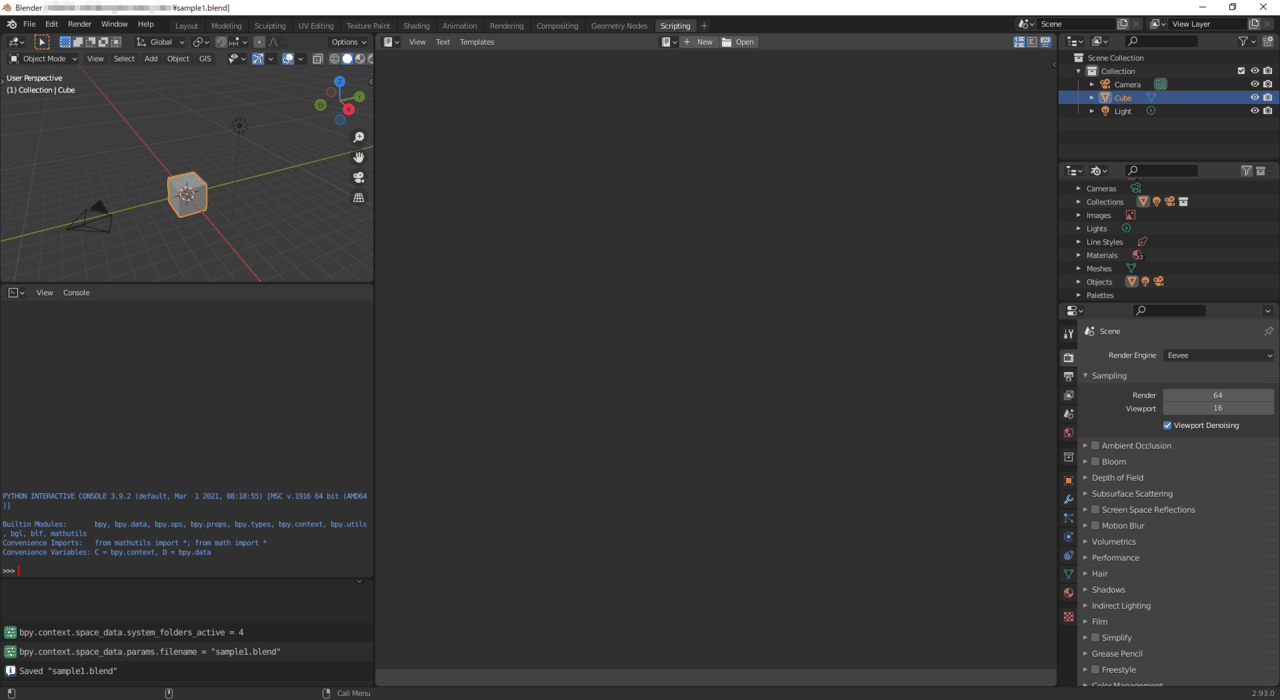Open the Edit menu
Viewport: 1280px width, 700px height.
click(51, 24)
